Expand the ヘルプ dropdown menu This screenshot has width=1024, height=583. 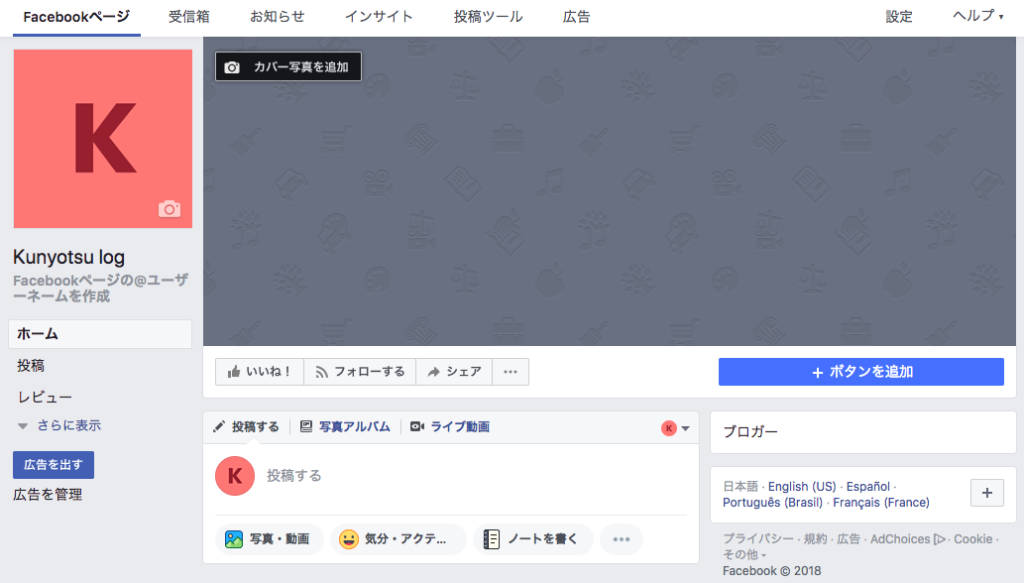point(978,16)
